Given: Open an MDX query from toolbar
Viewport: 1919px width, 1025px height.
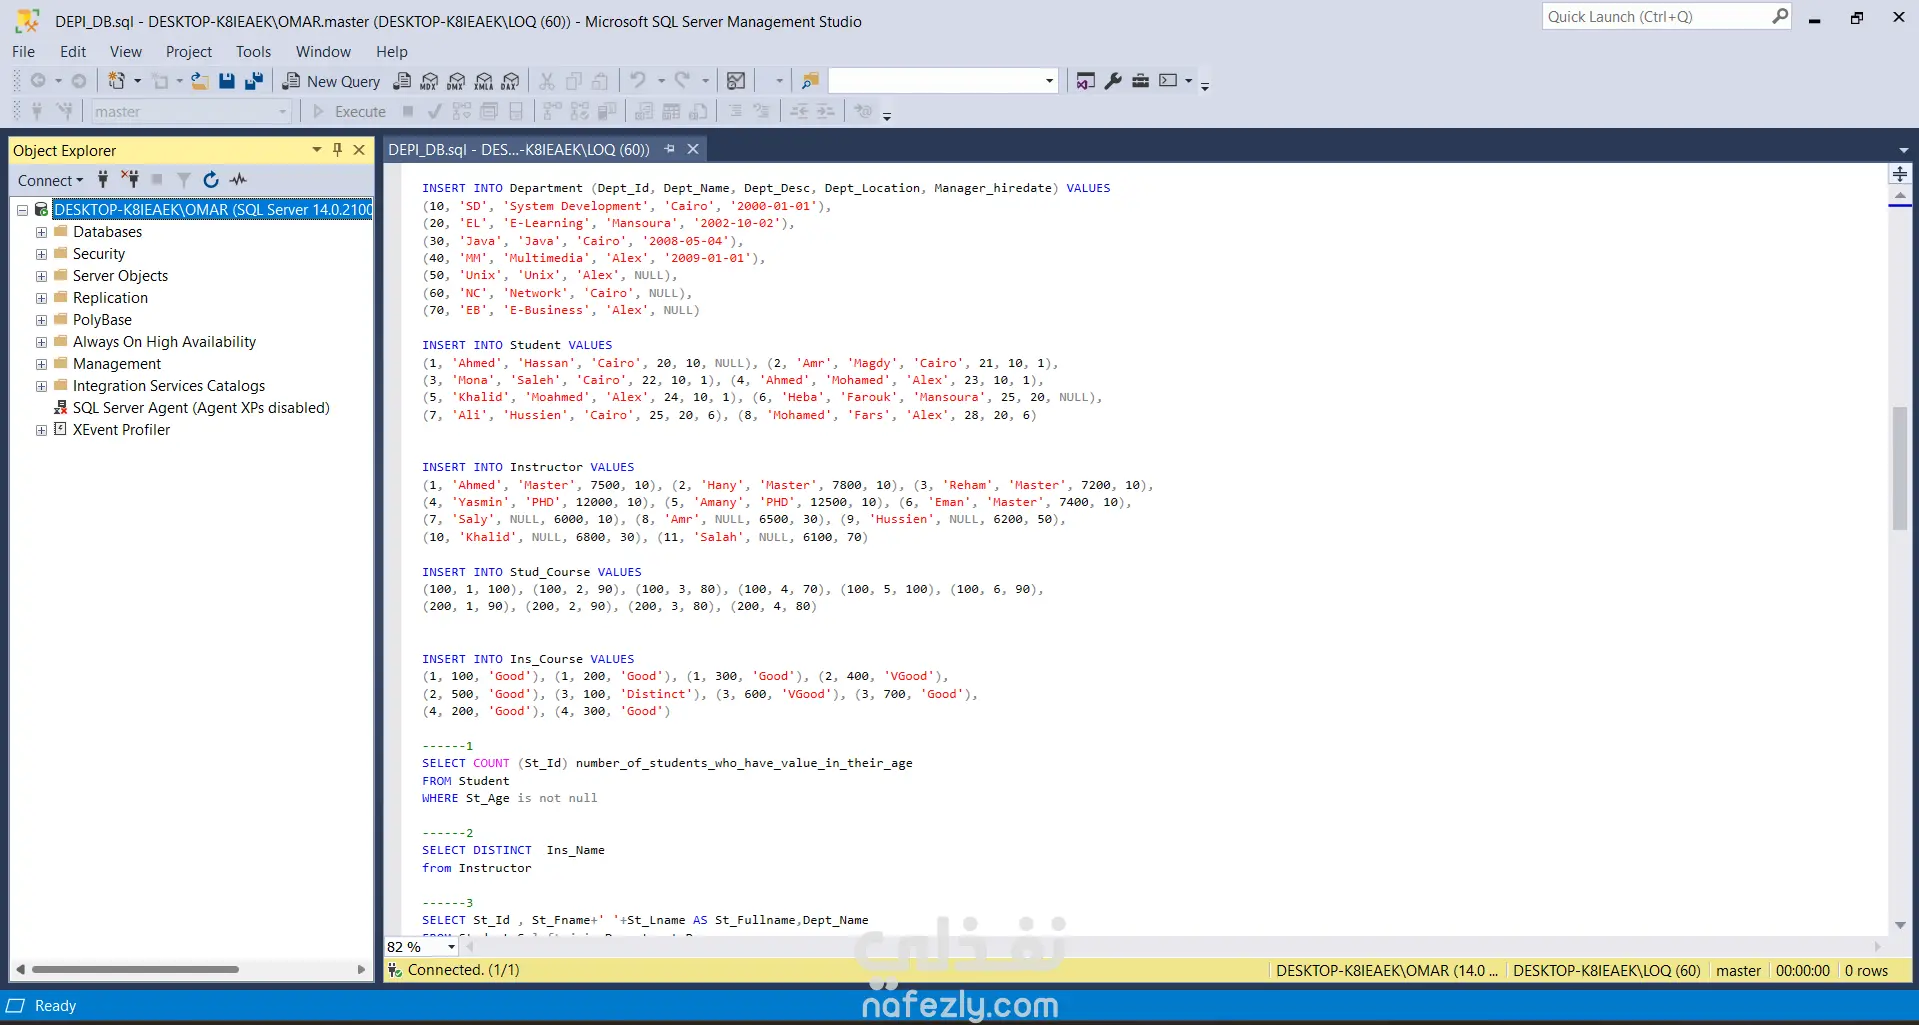Looking at the screenshot, I should [x=429, y=81].
